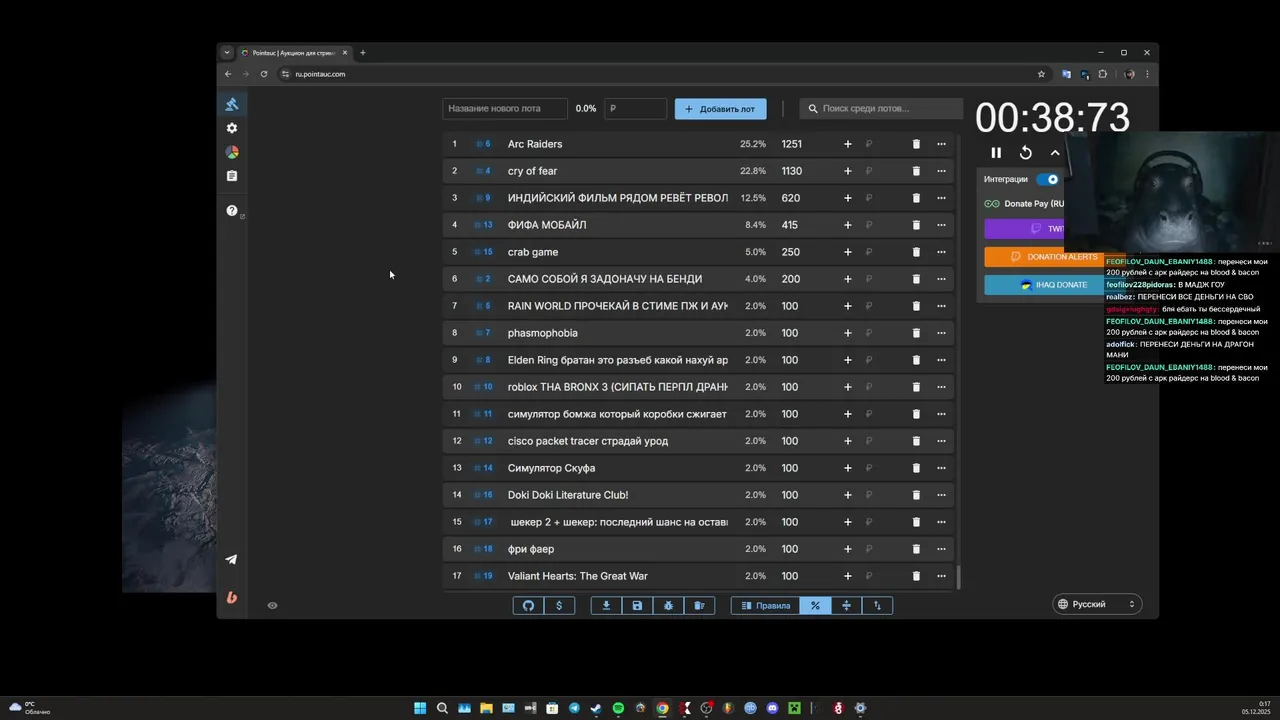Open a new browser tab
The image size is (1280, 720).
(x=363, y=53)
